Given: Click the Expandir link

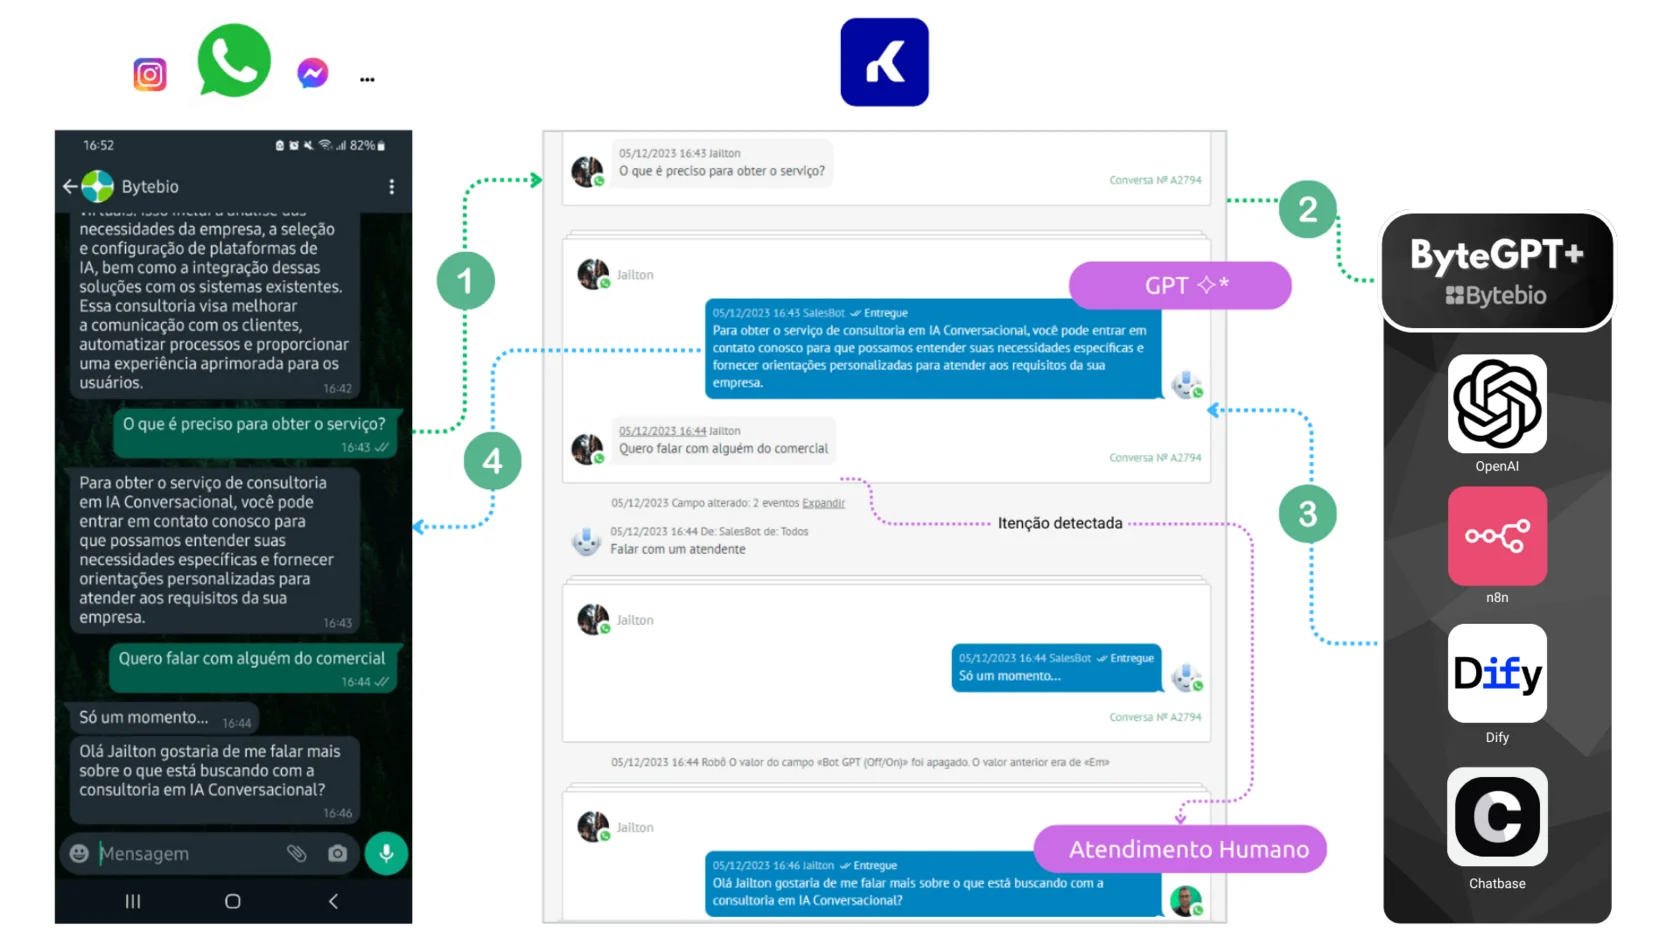Looking at the screenshot, I should (x=823, y=503).
